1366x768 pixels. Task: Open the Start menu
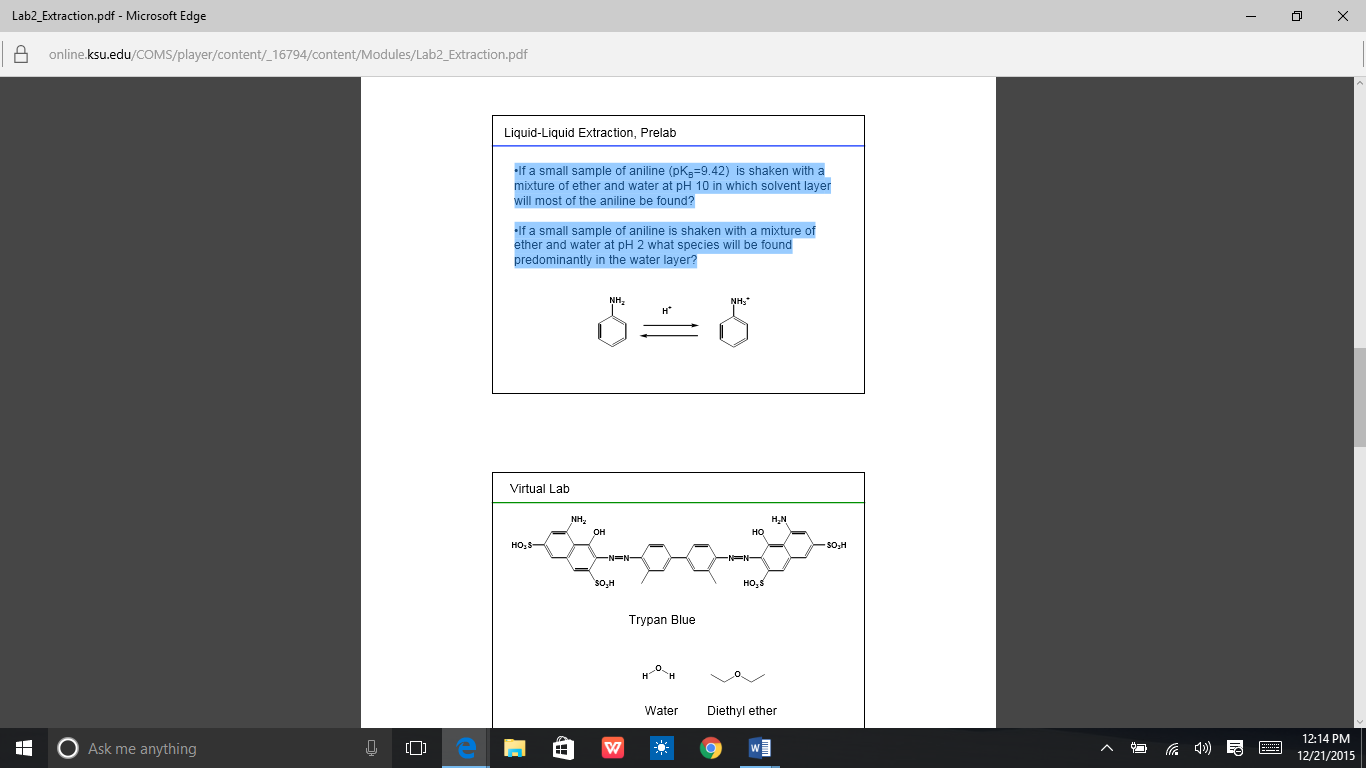[x=21, y=747]
